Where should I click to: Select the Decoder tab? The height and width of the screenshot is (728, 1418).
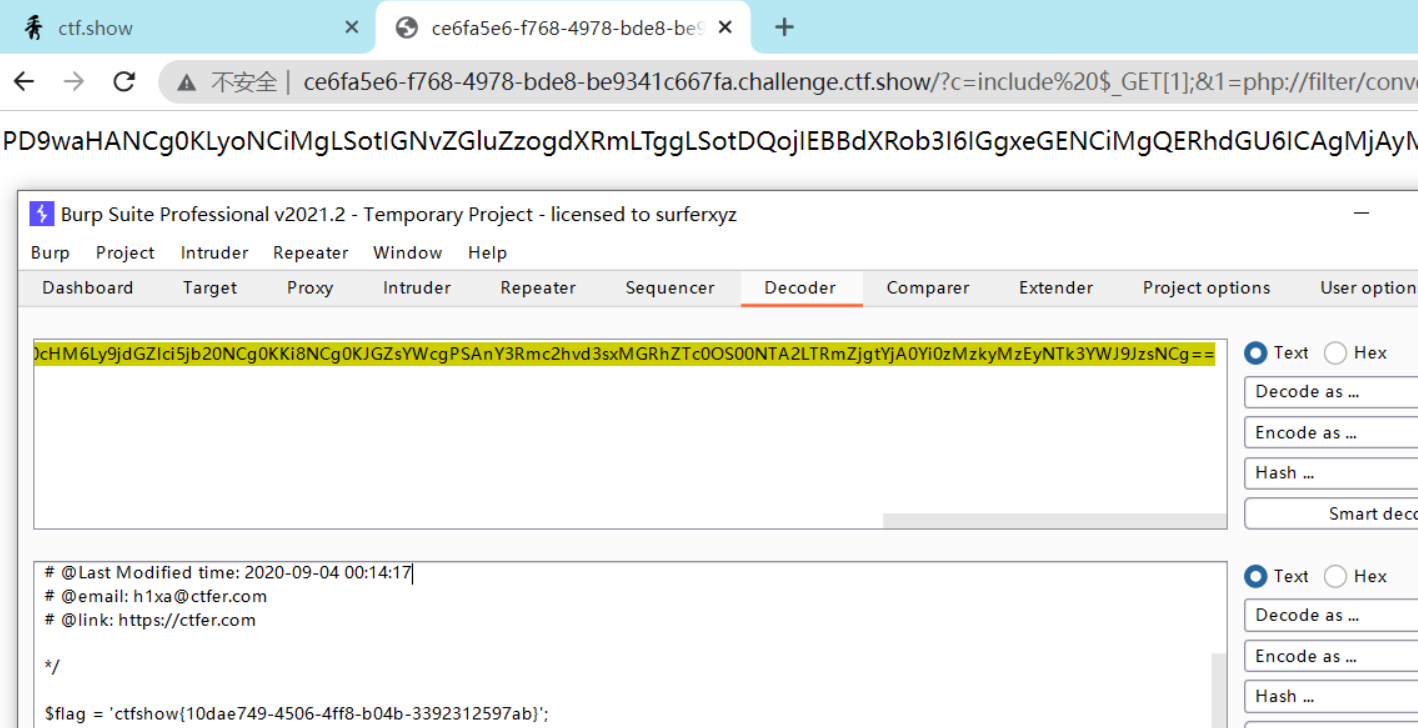(x=800, y=288)
